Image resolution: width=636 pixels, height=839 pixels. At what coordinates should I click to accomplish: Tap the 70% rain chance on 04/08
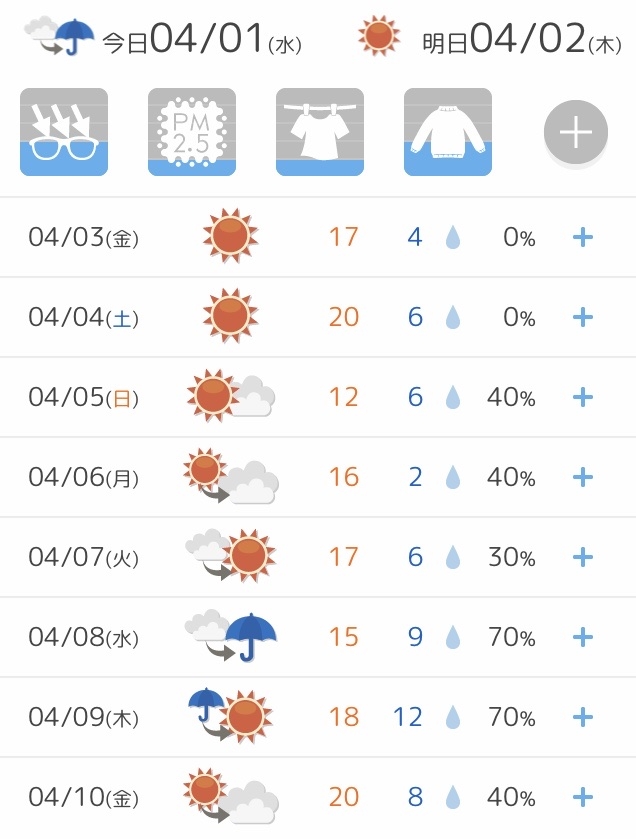(x=511, y=637)
